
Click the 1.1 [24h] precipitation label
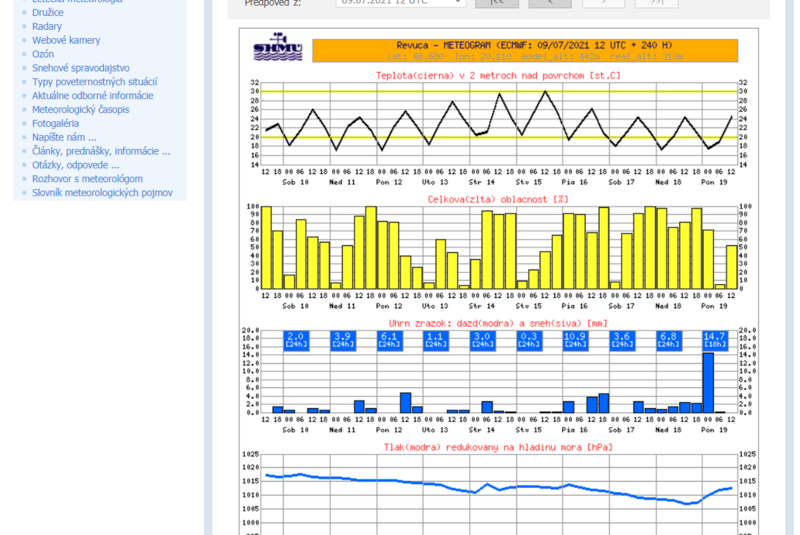[436, 340]
